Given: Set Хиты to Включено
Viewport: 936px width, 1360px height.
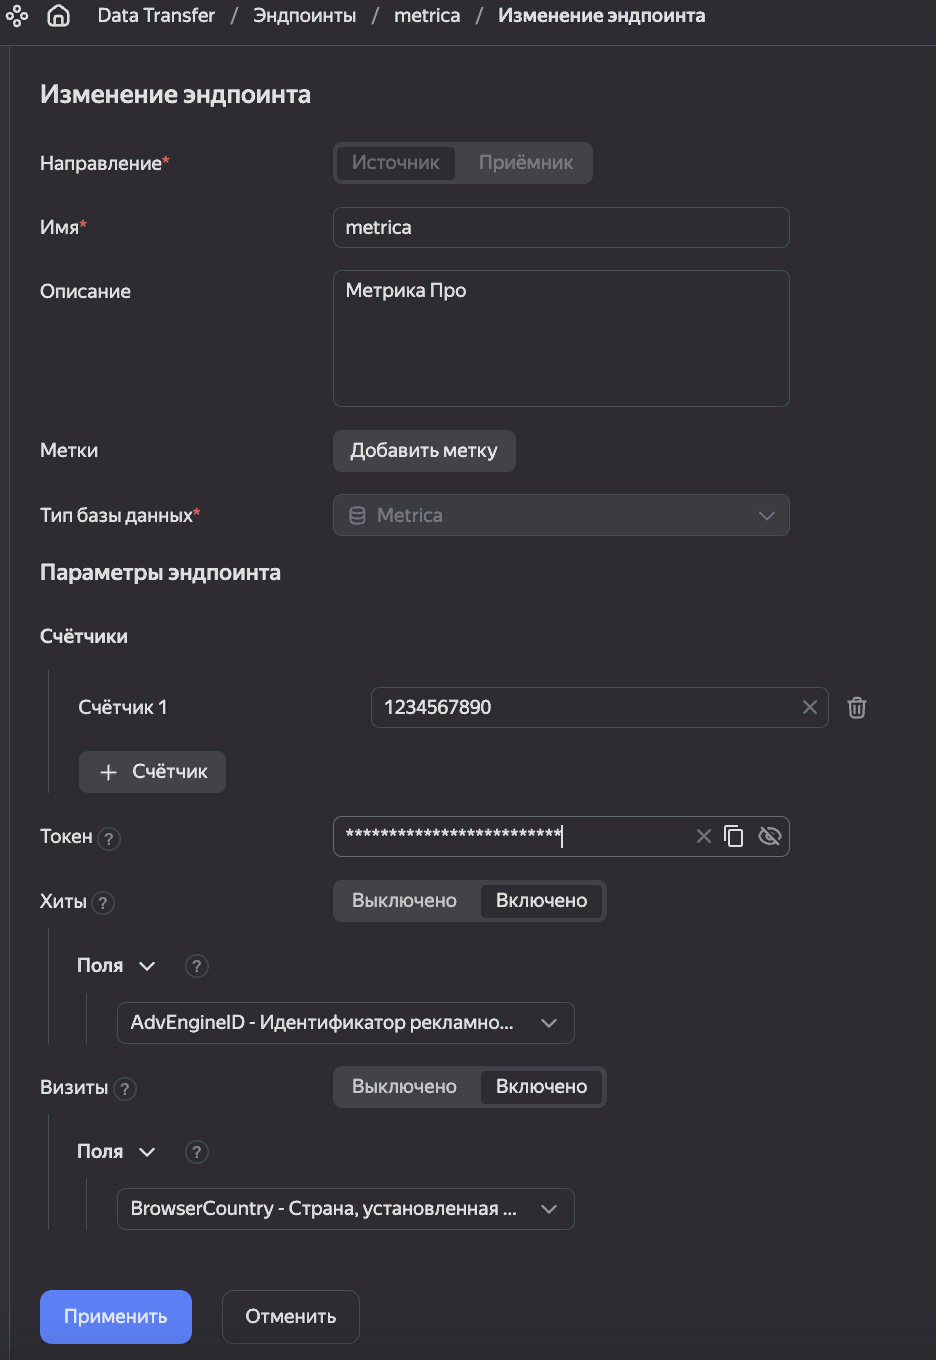Looking at the screenshot, I should [x=542, y=901].
